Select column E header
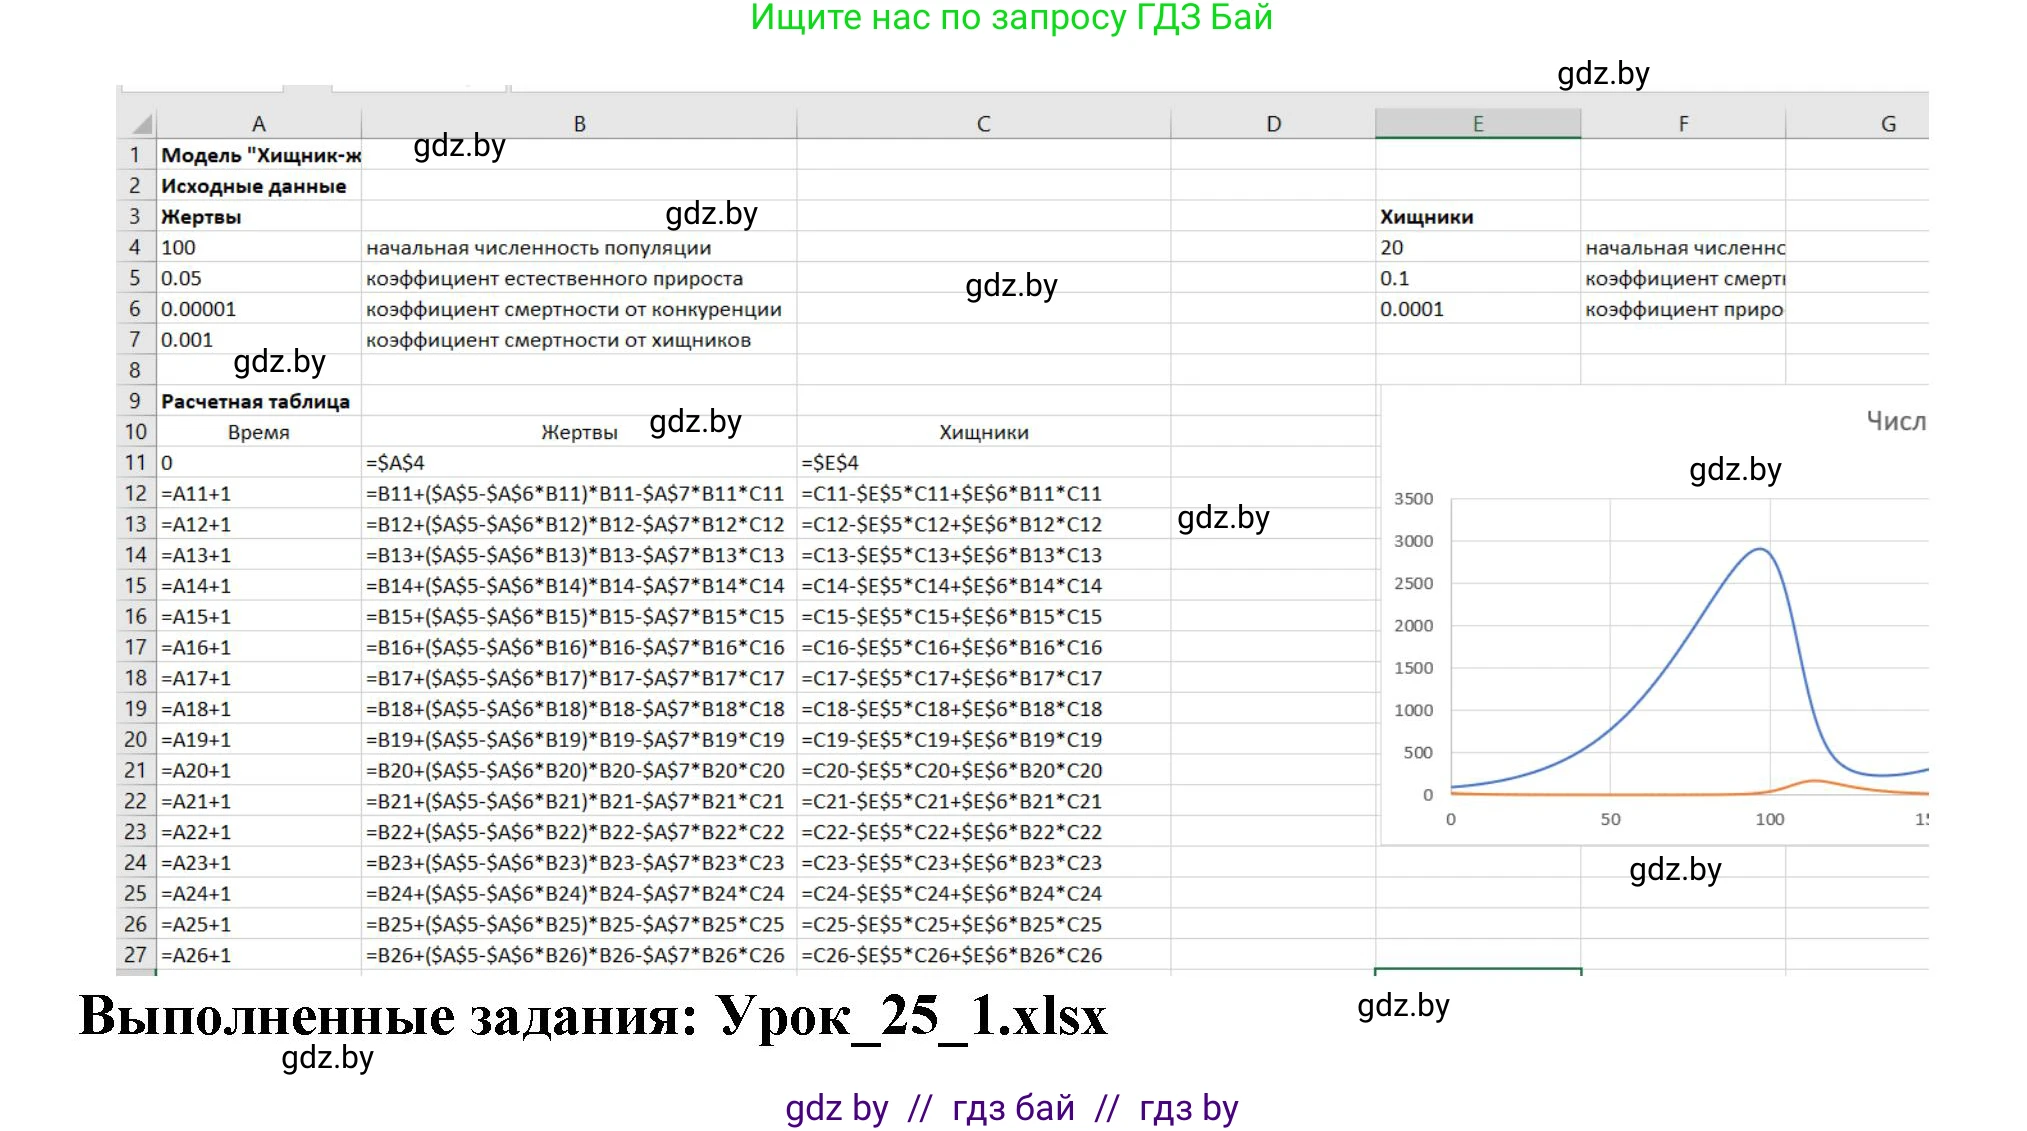 pyautogui.click(x=1477, y=124)
